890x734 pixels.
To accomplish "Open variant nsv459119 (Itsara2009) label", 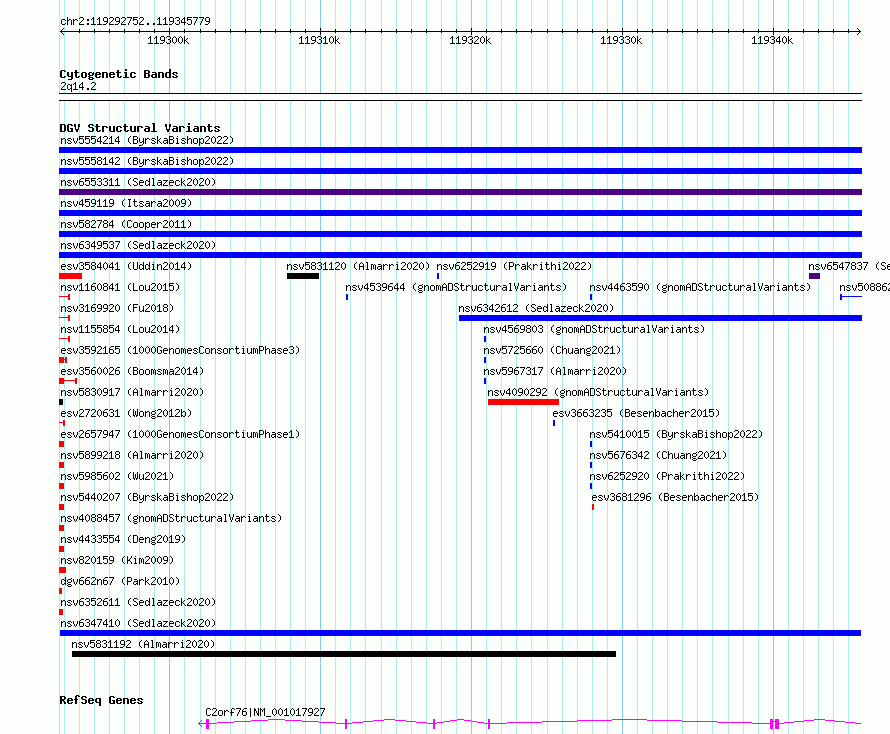I will (x=126, y=203).
